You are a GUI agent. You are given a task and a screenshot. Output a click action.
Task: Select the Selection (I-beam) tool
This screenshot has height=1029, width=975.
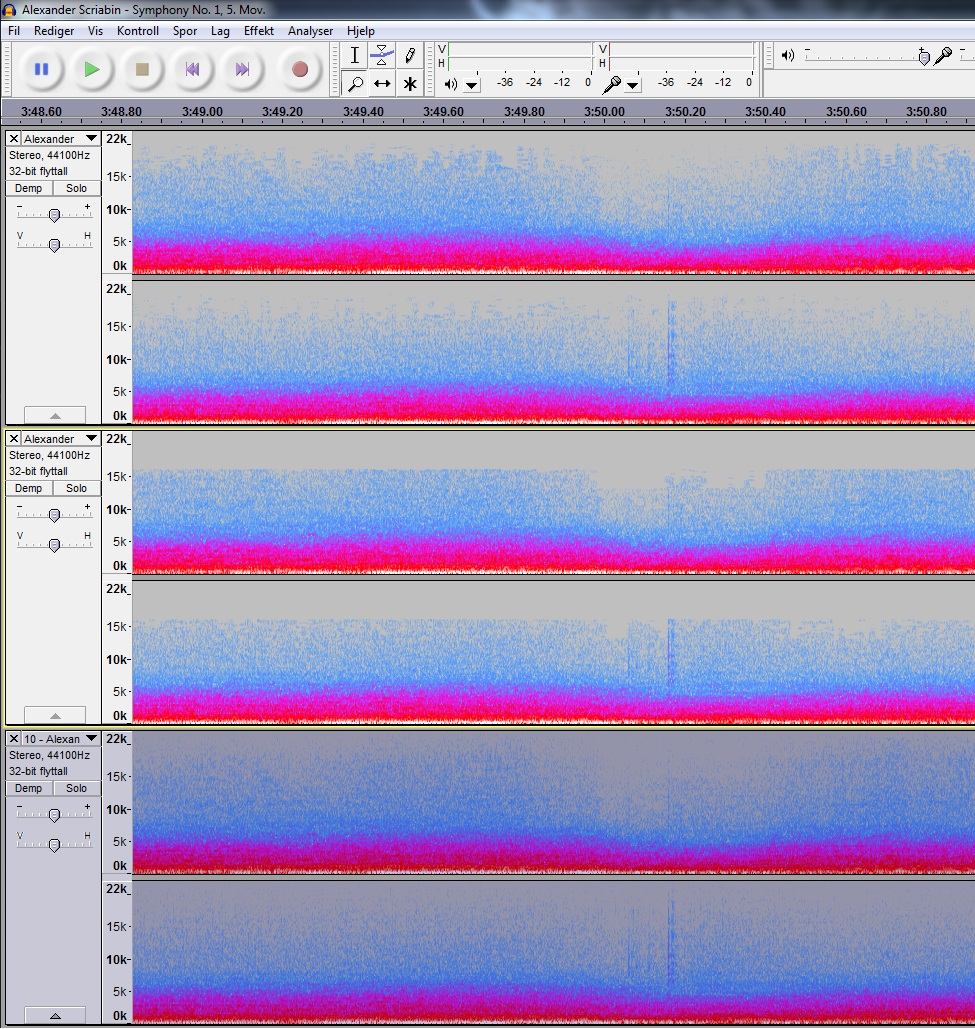[x=354, y=55]
